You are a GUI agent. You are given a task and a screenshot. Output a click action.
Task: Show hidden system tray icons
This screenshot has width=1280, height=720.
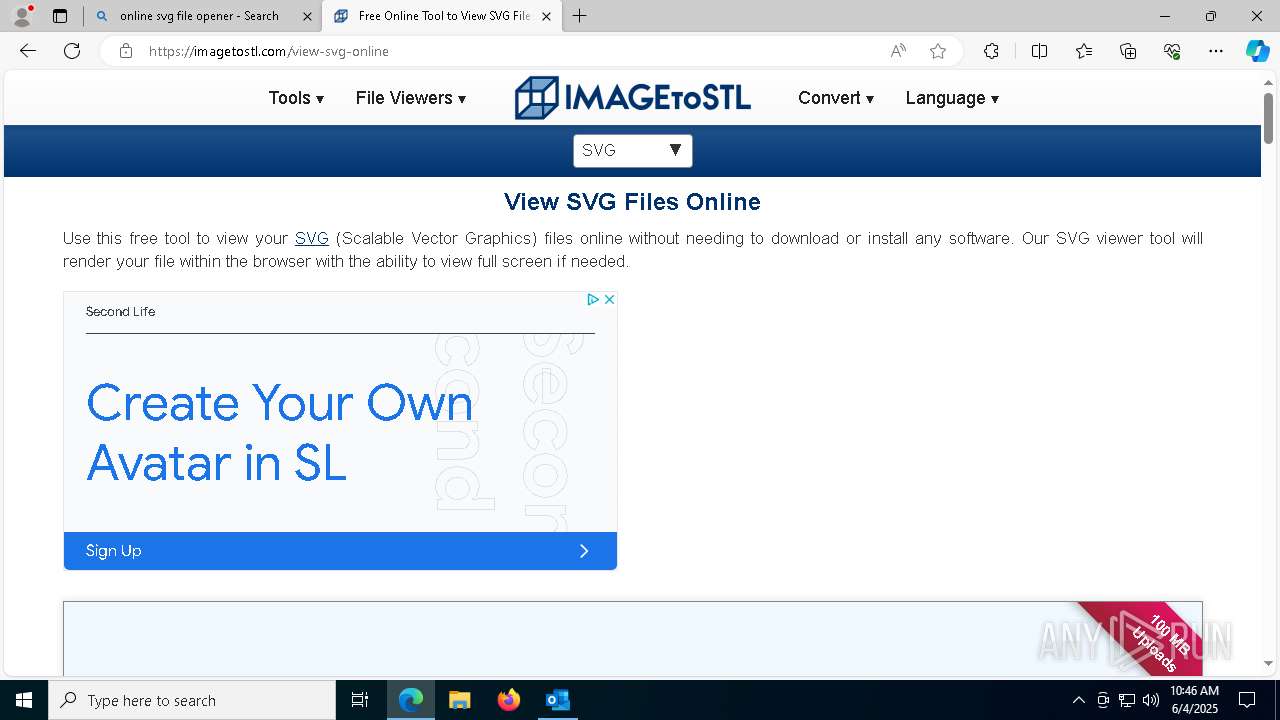1078,700
